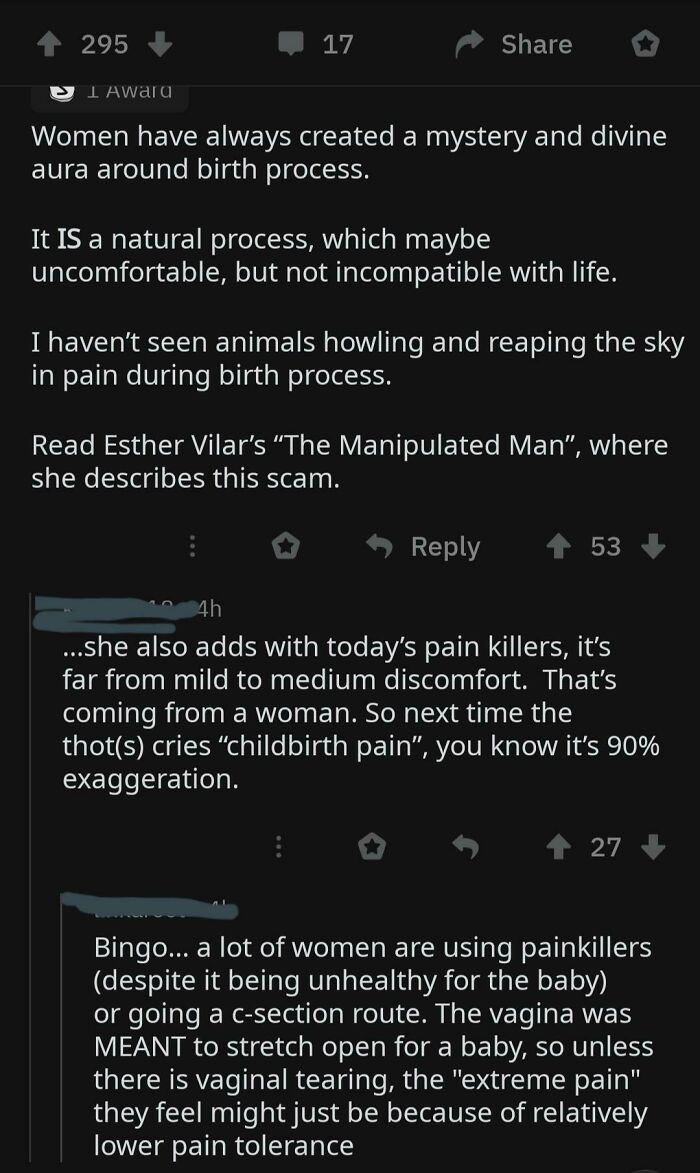The height and width of the screenshot is (1173, 700).
Task: Open the three-dot menu on the second comment
Action: 279,847
